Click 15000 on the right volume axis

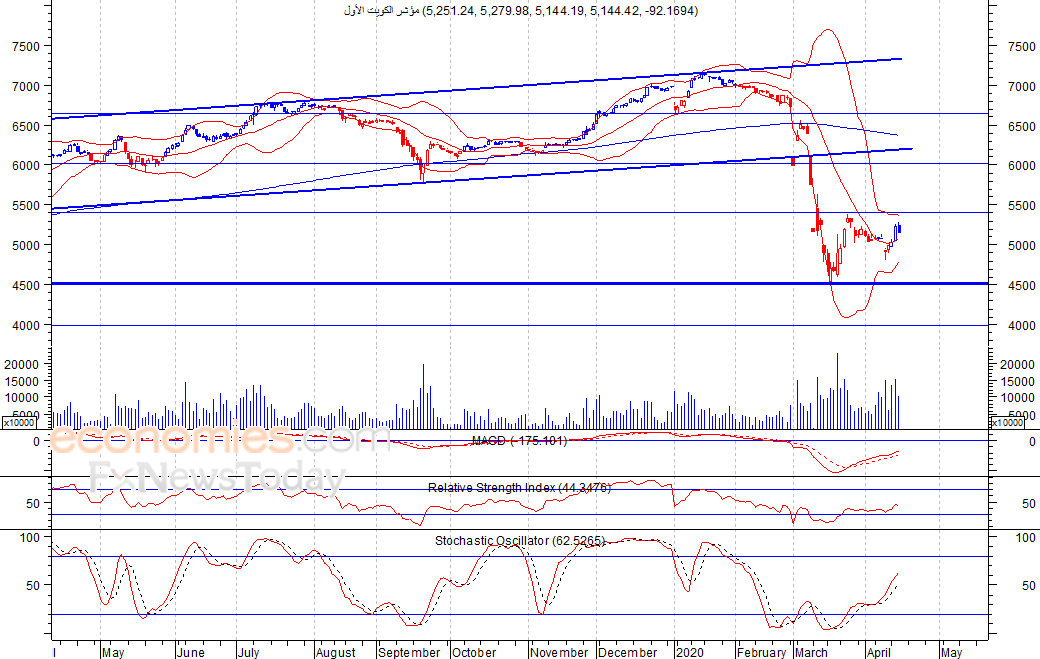point(1017,381)
